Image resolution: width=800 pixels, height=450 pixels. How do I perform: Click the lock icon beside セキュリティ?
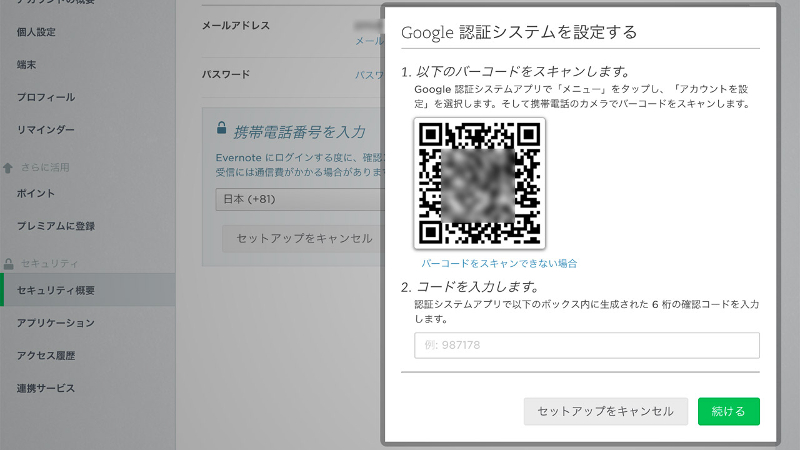pos(8,264)
